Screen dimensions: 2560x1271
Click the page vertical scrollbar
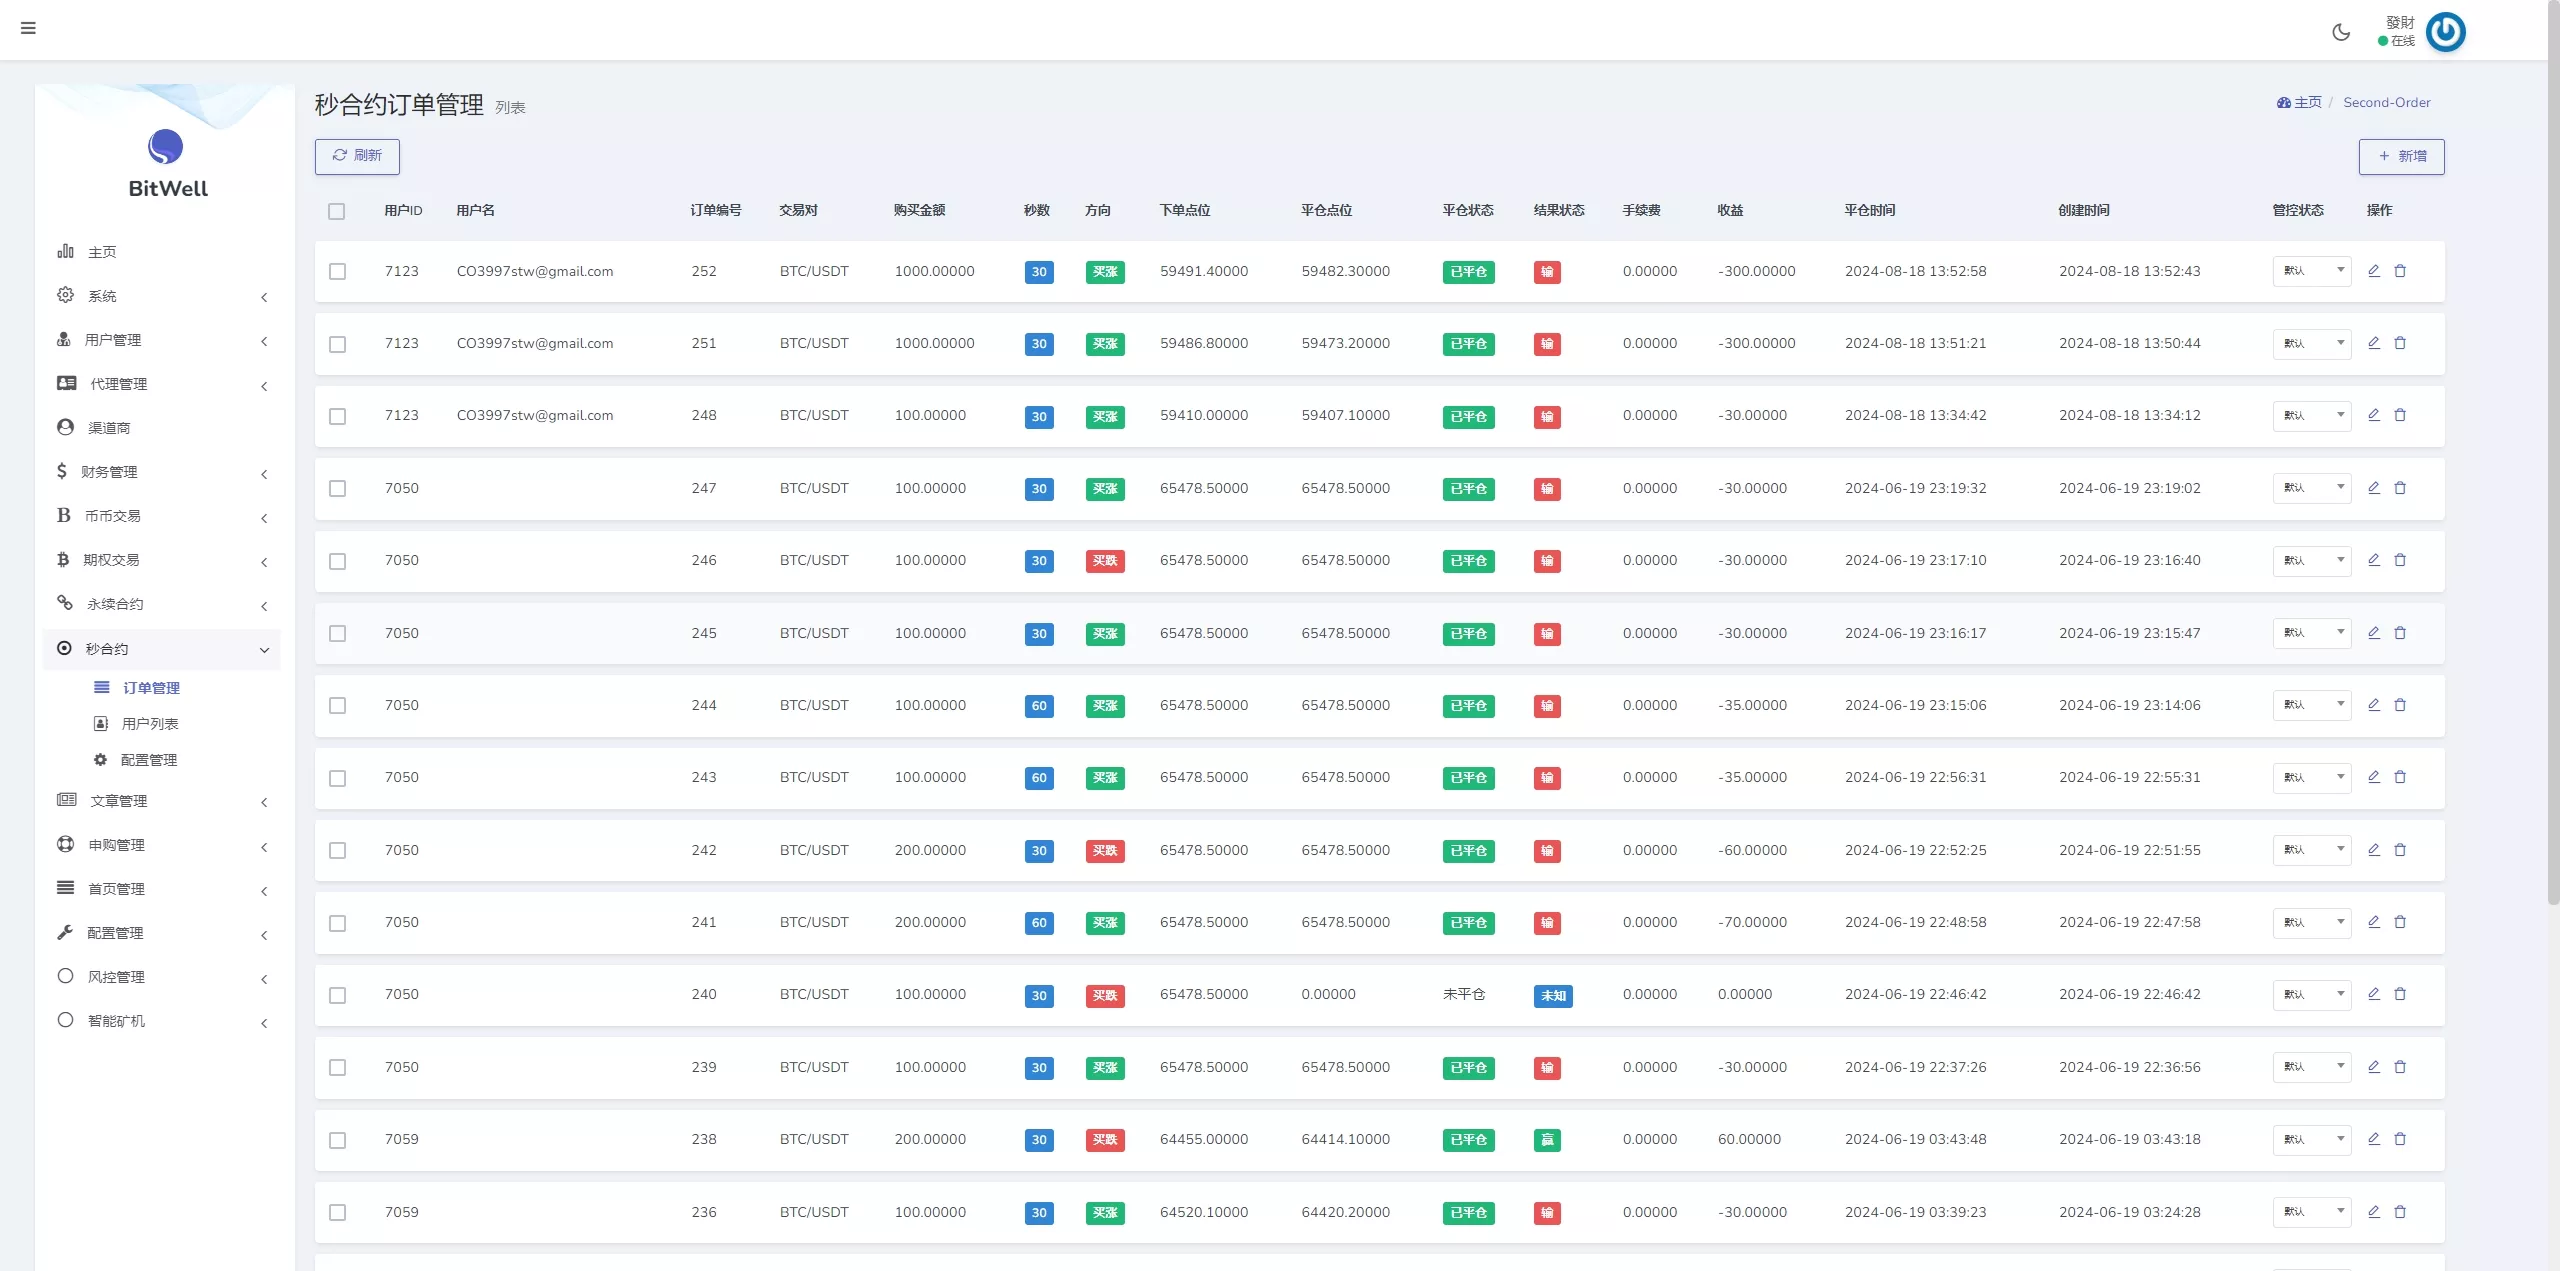click(x=2553, y=450)
